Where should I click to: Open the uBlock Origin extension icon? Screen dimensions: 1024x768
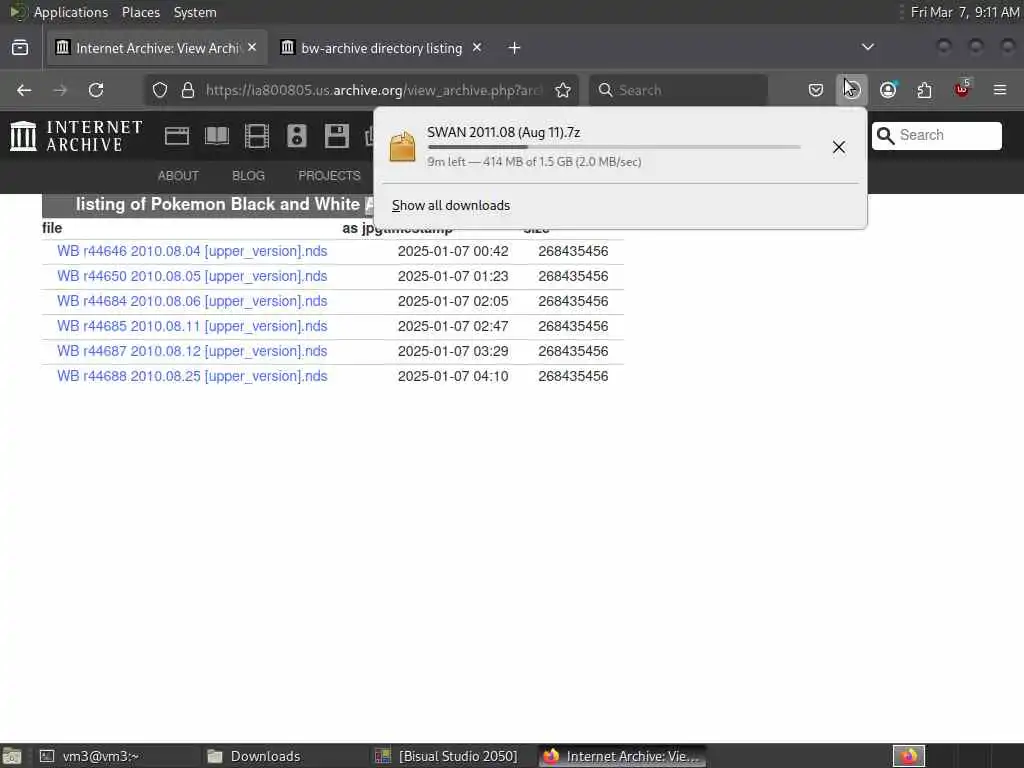[962, 89]
